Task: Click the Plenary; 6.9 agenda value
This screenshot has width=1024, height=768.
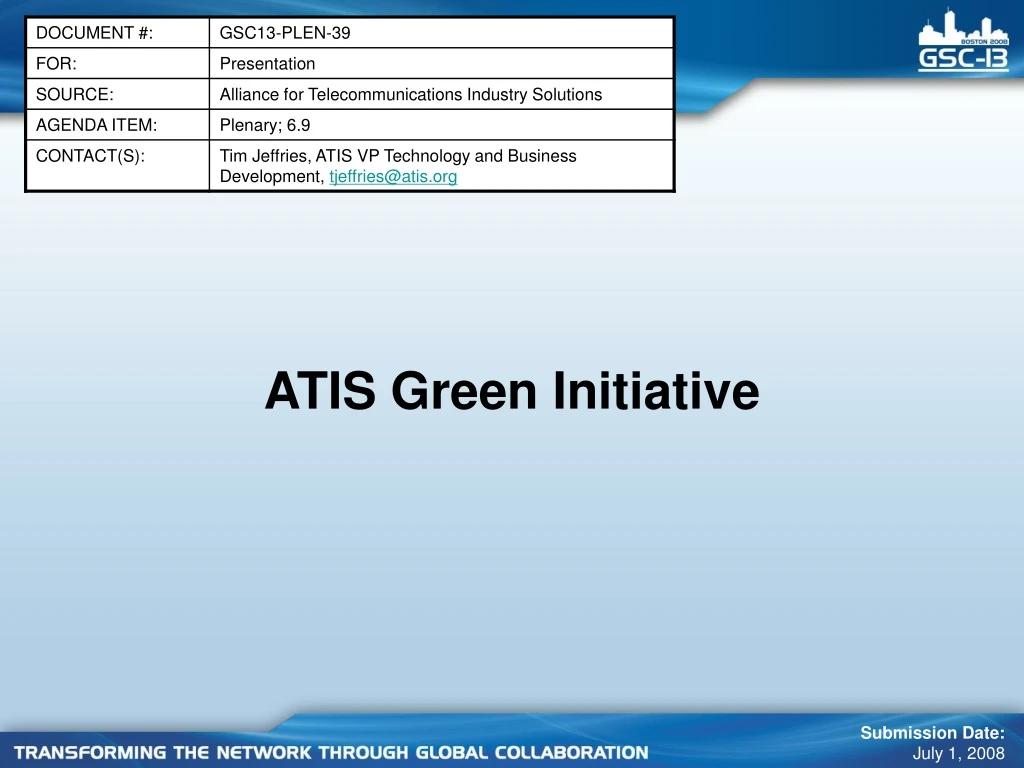Action: point(264,125)
